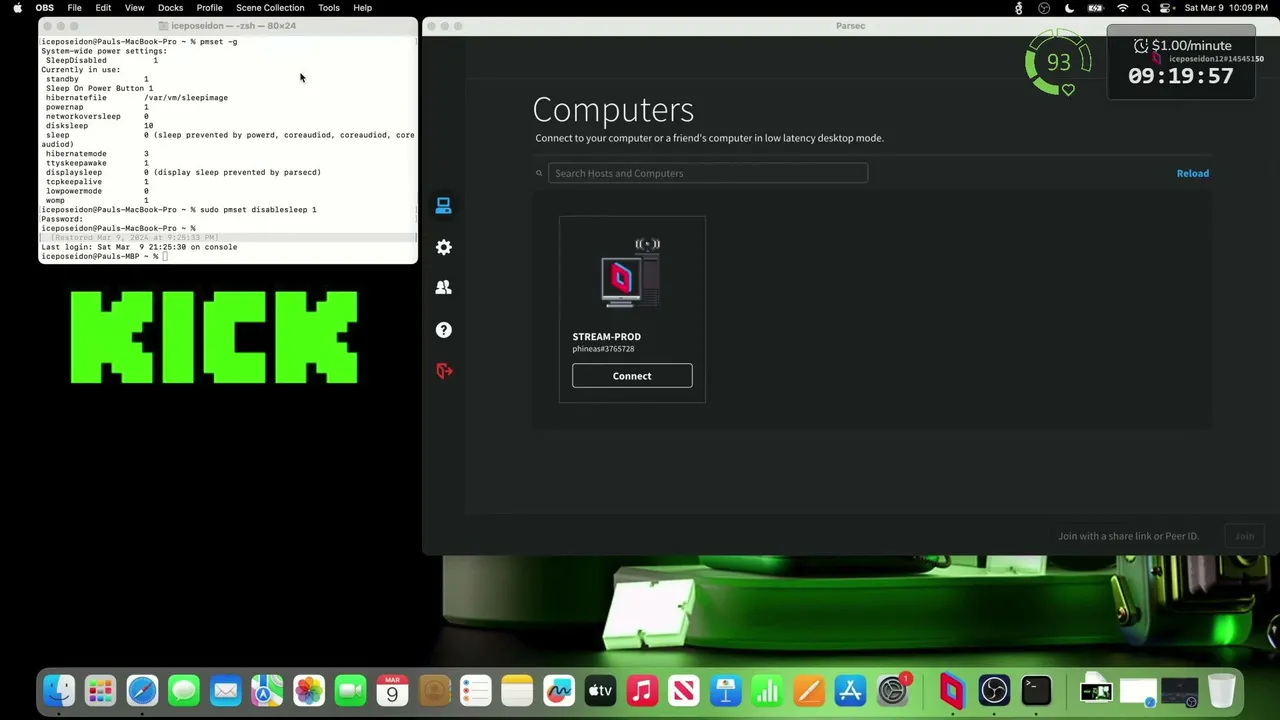The image size is (1280, 720).
Task: Open the Trash in the Dock
Action: 1221,691
